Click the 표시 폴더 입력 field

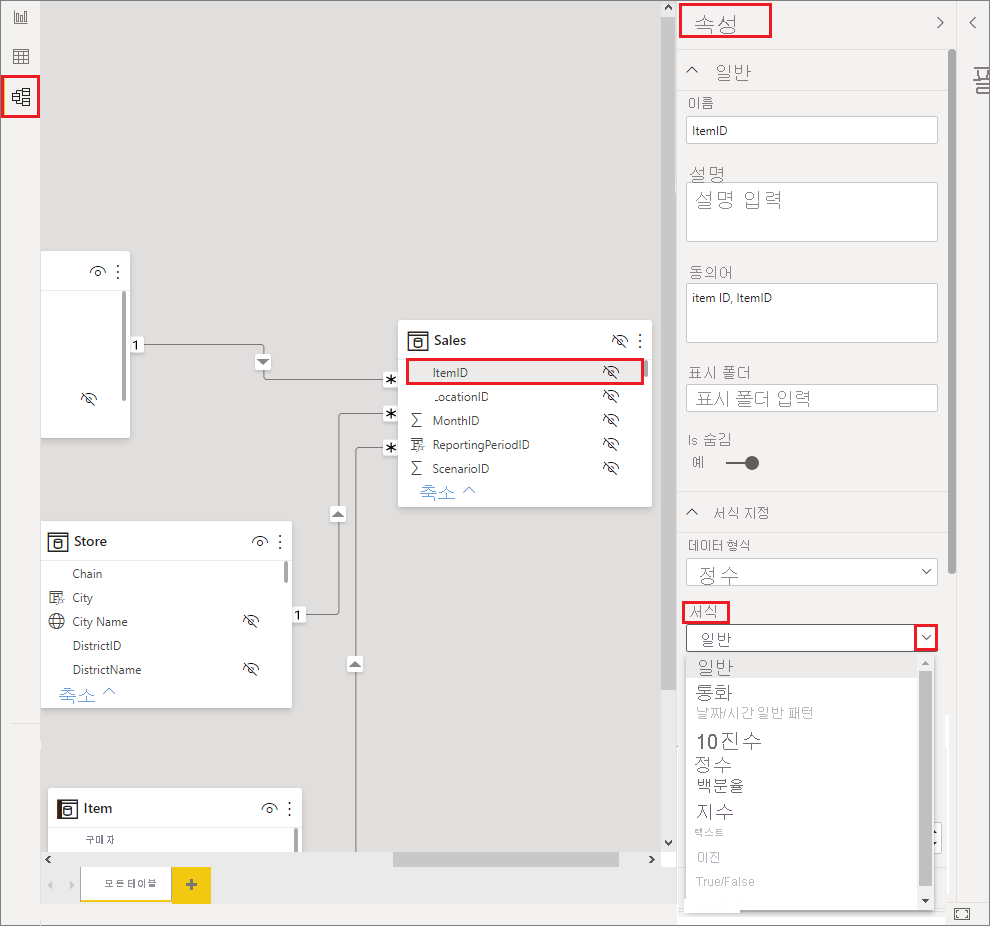pos(812,398)
